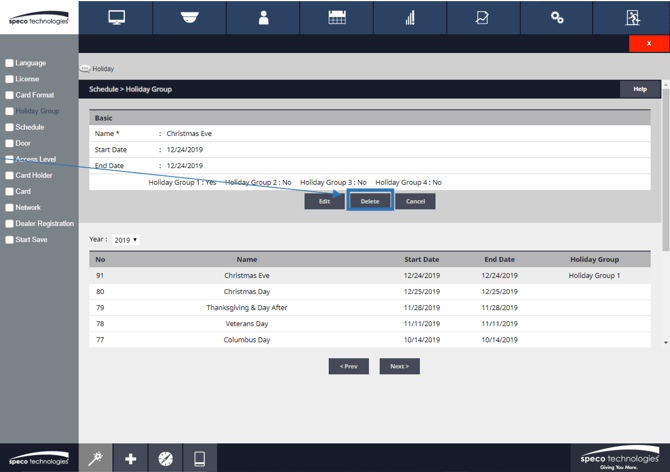
Task: Select the Columbus Day table row
Action: coord(370,340)
